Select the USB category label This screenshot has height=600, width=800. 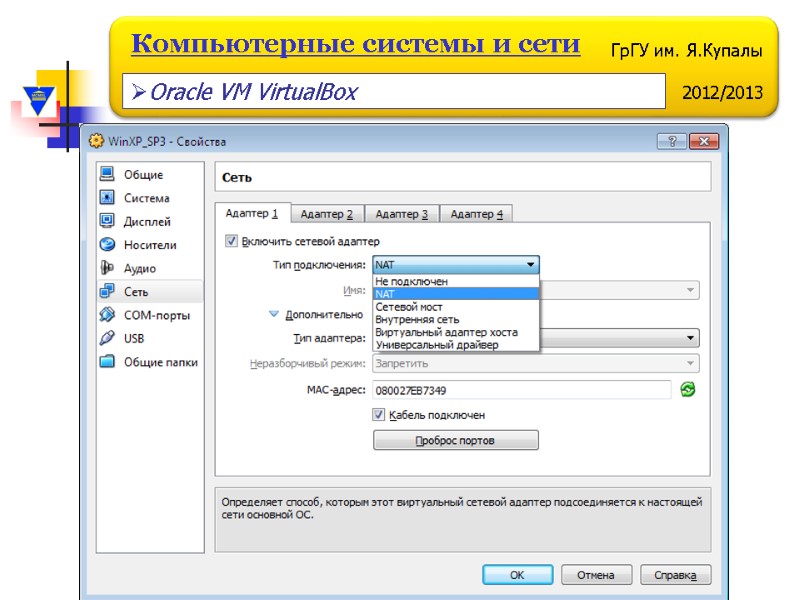coord(134,339)
